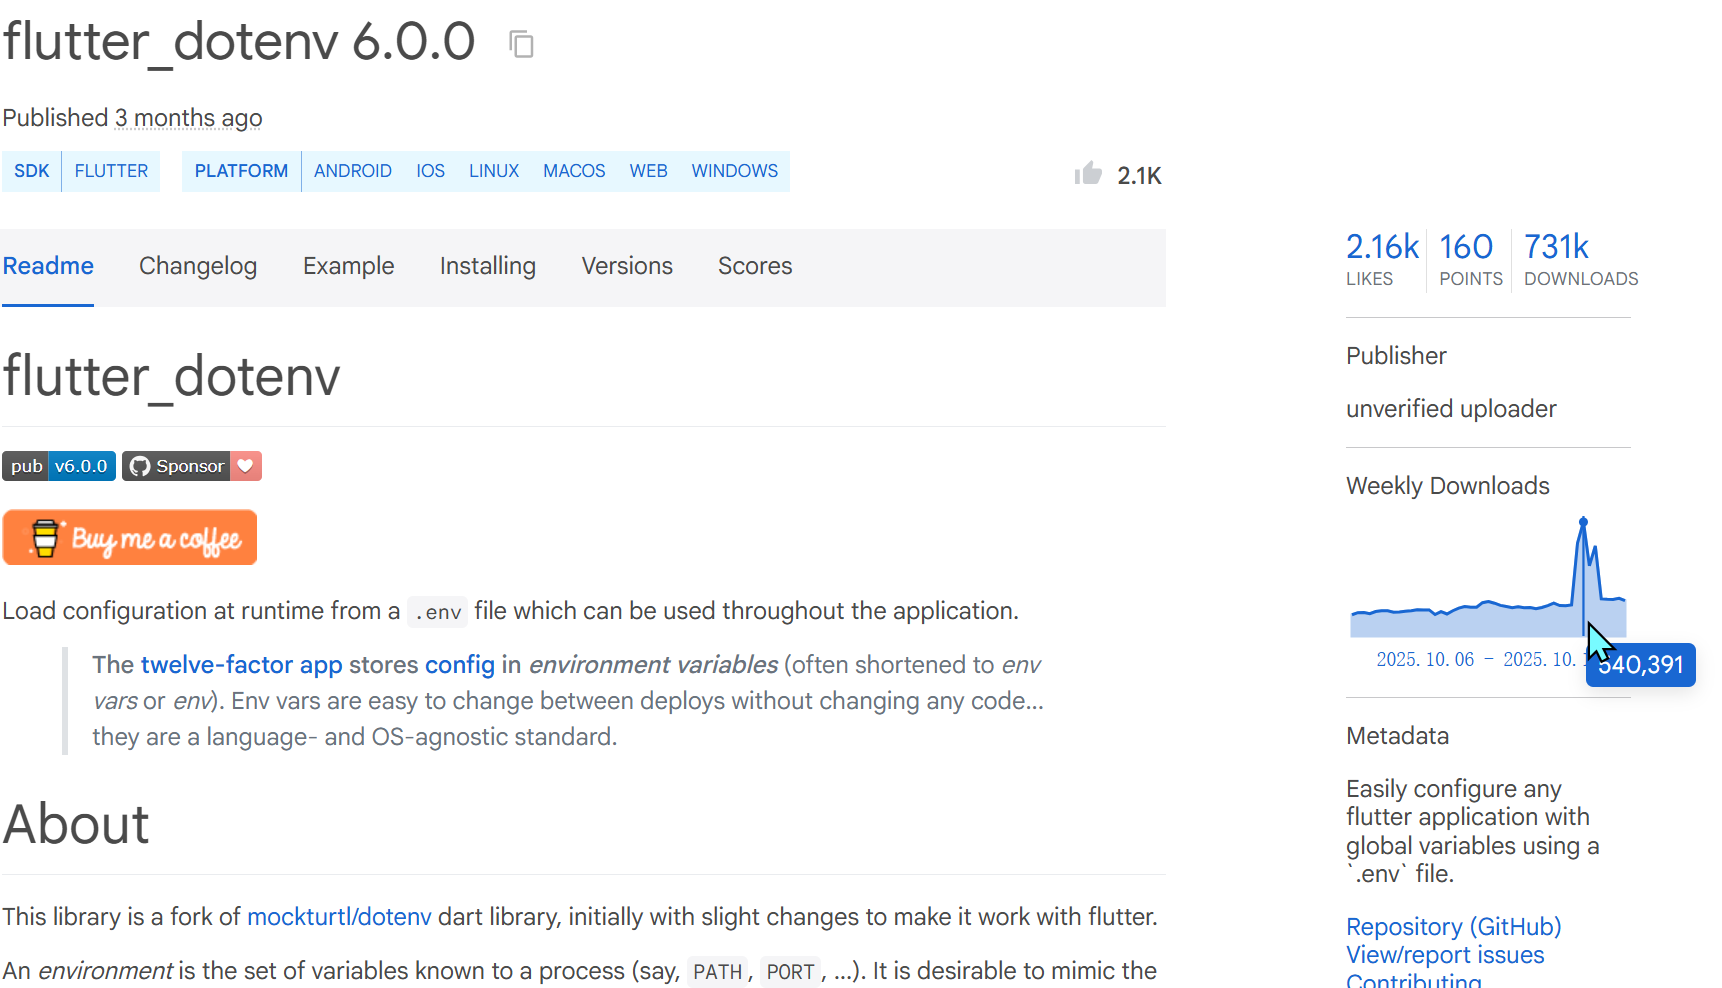
Task: View the Scores tab
Action: pyautogui.click(x=754, y=266)
